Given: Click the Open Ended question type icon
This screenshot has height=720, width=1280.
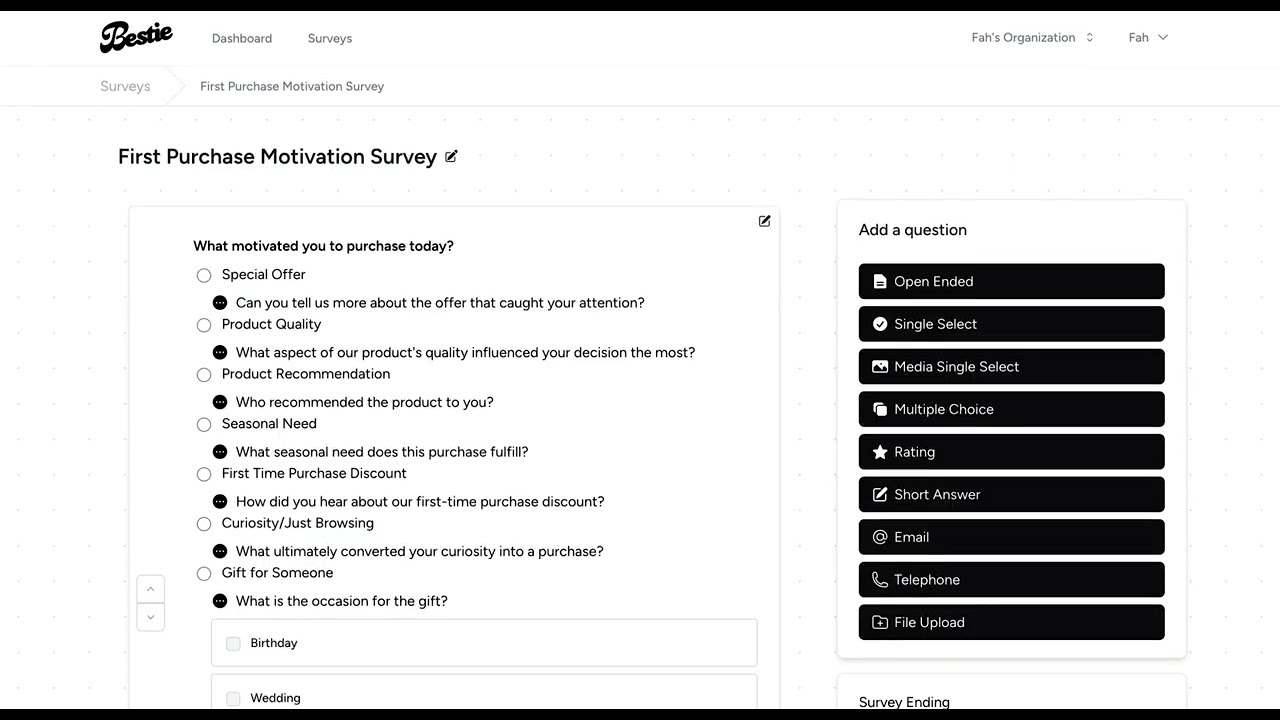Looking at the screenshot, I should coord(880,281).
